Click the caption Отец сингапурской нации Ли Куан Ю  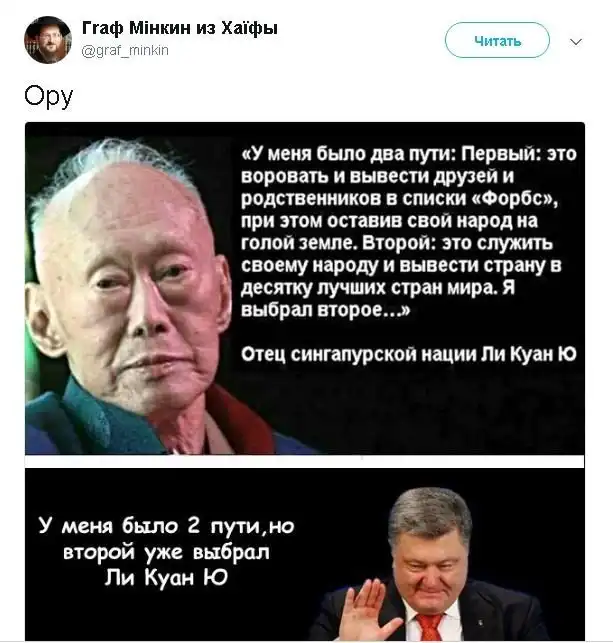pos(409,353)
